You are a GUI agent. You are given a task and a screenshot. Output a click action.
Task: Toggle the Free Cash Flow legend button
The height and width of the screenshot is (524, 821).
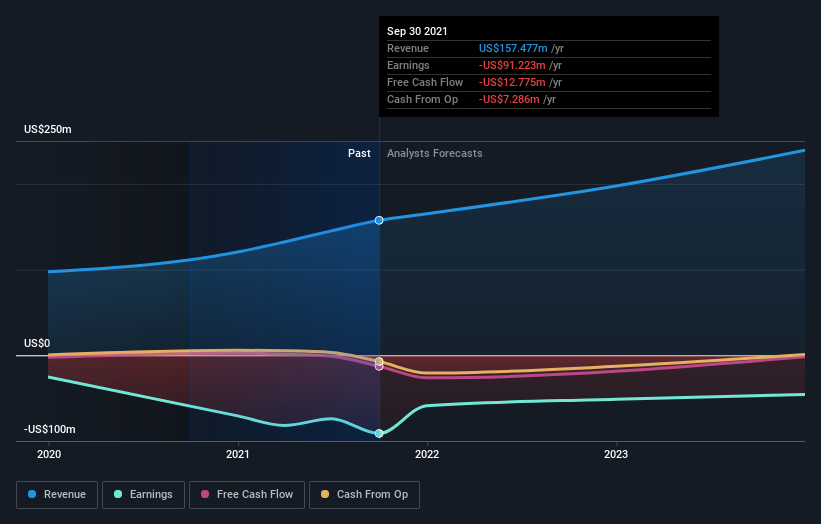[247, 495]
